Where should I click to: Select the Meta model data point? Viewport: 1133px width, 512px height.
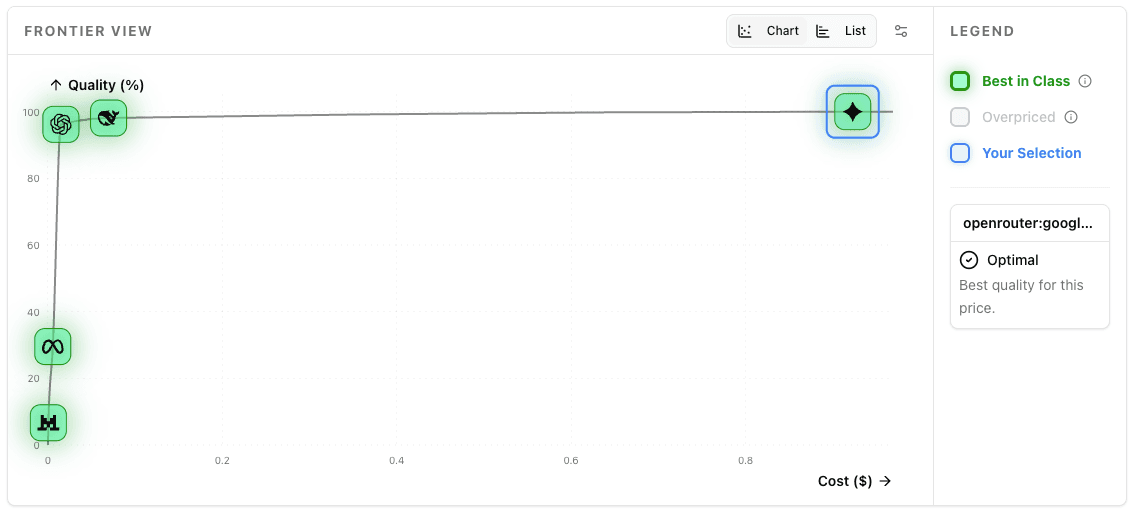(53, 347)
